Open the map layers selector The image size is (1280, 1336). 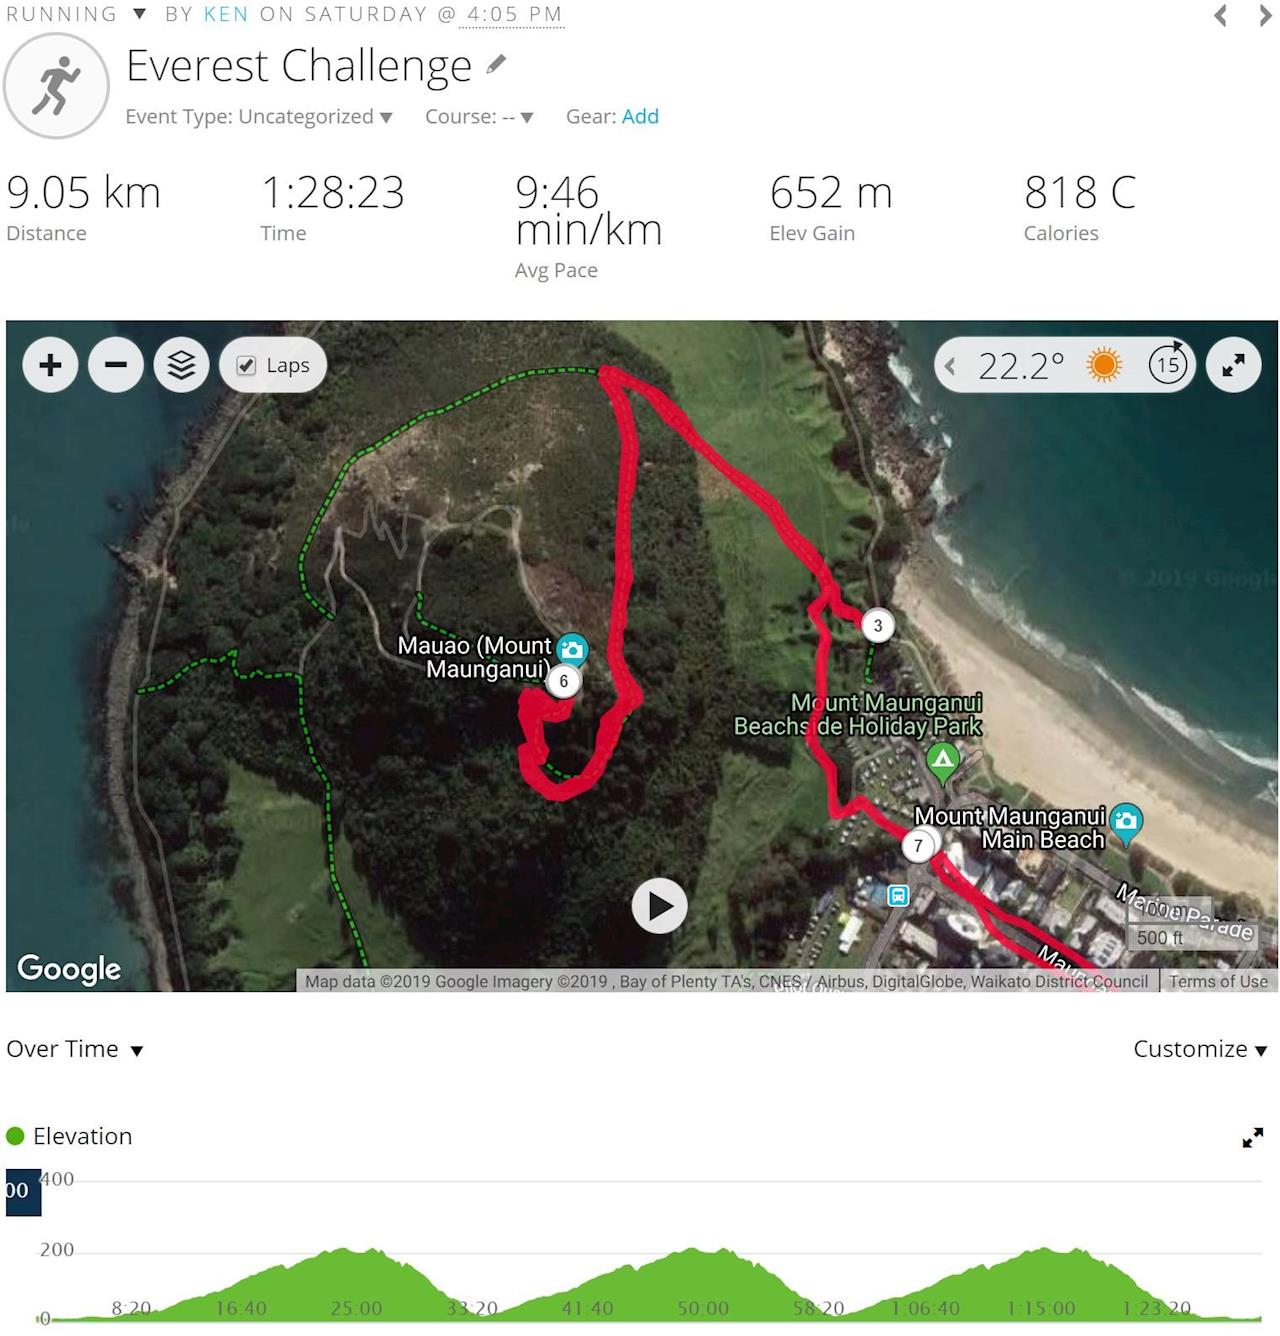tap(181, 365)
